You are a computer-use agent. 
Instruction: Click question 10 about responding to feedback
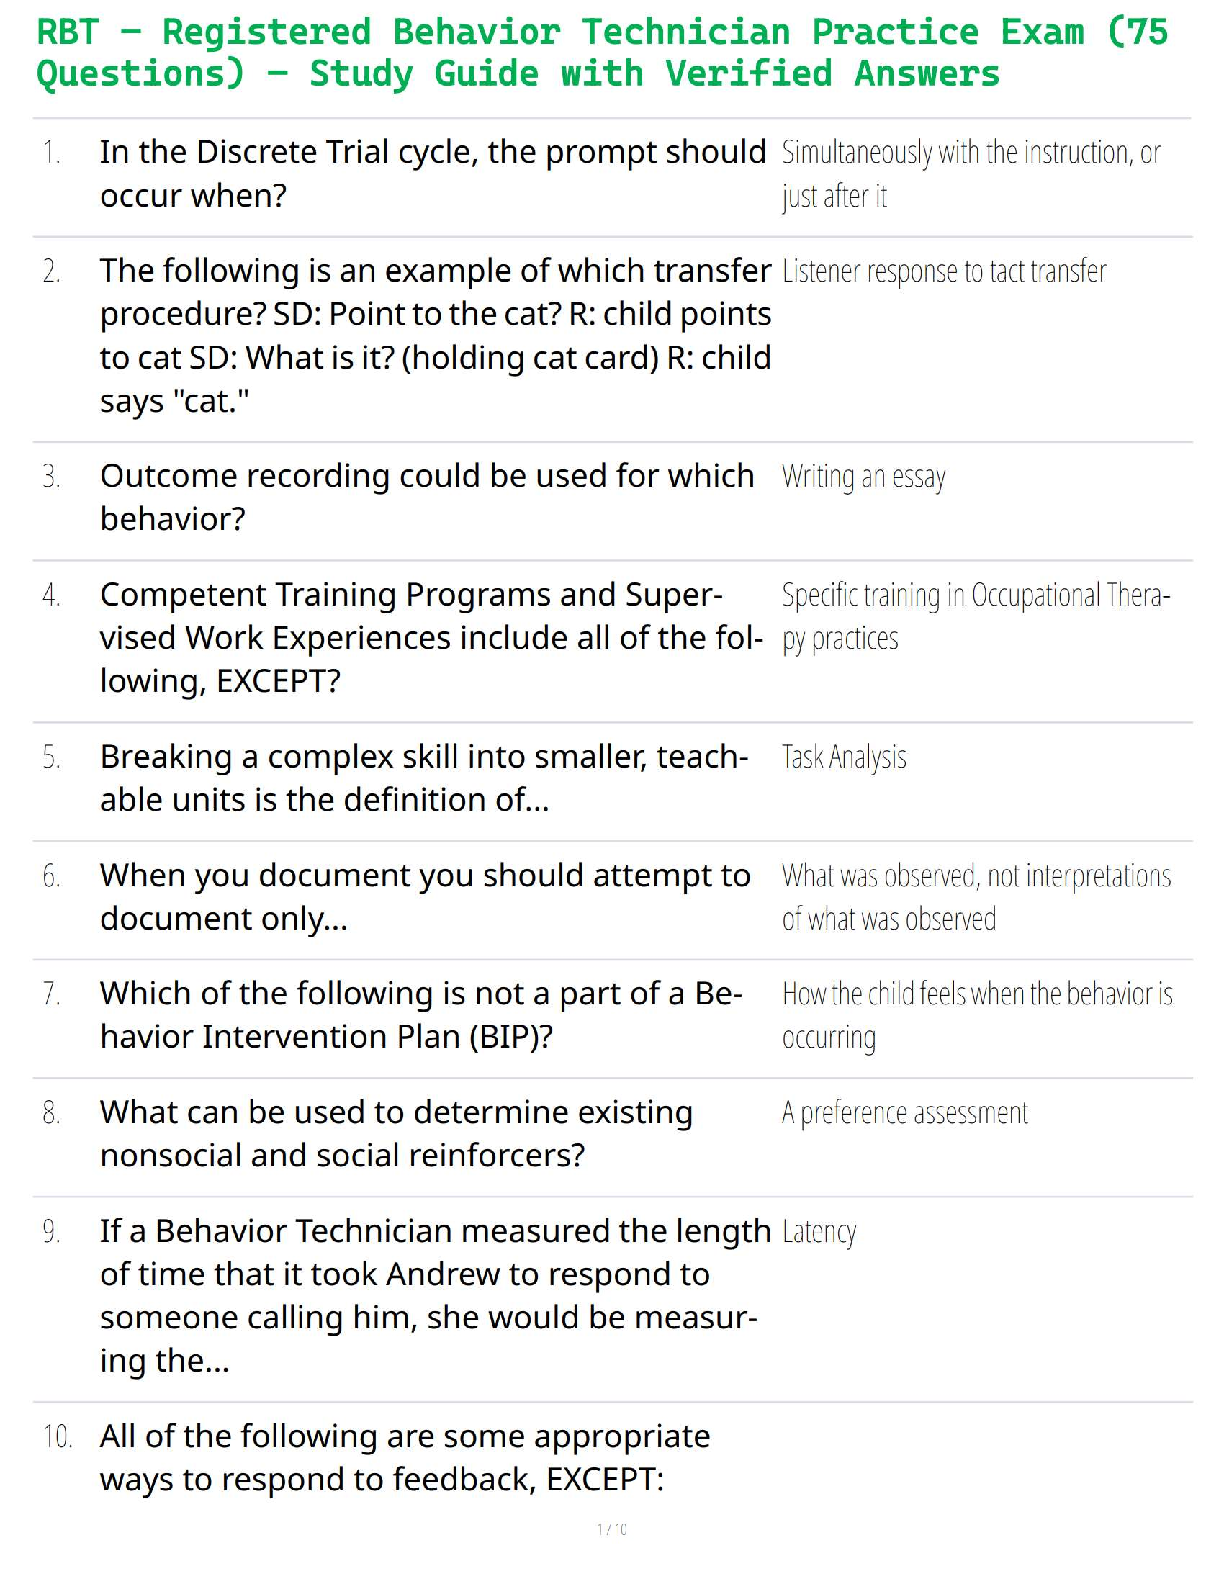[x=404, y=1458]
